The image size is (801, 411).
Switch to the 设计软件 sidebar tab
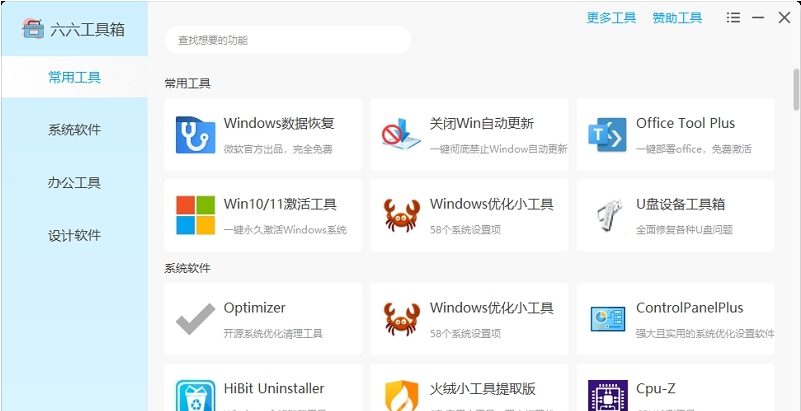coord(75,235)
